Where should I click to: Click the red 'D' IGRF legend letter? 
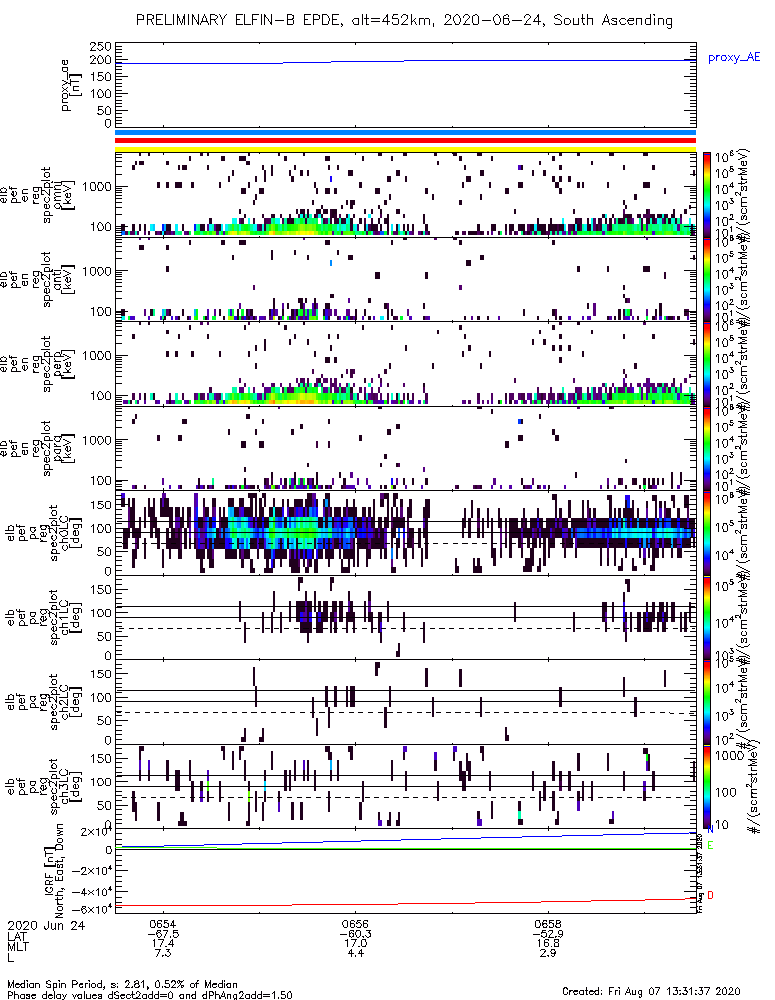[711, 895]
